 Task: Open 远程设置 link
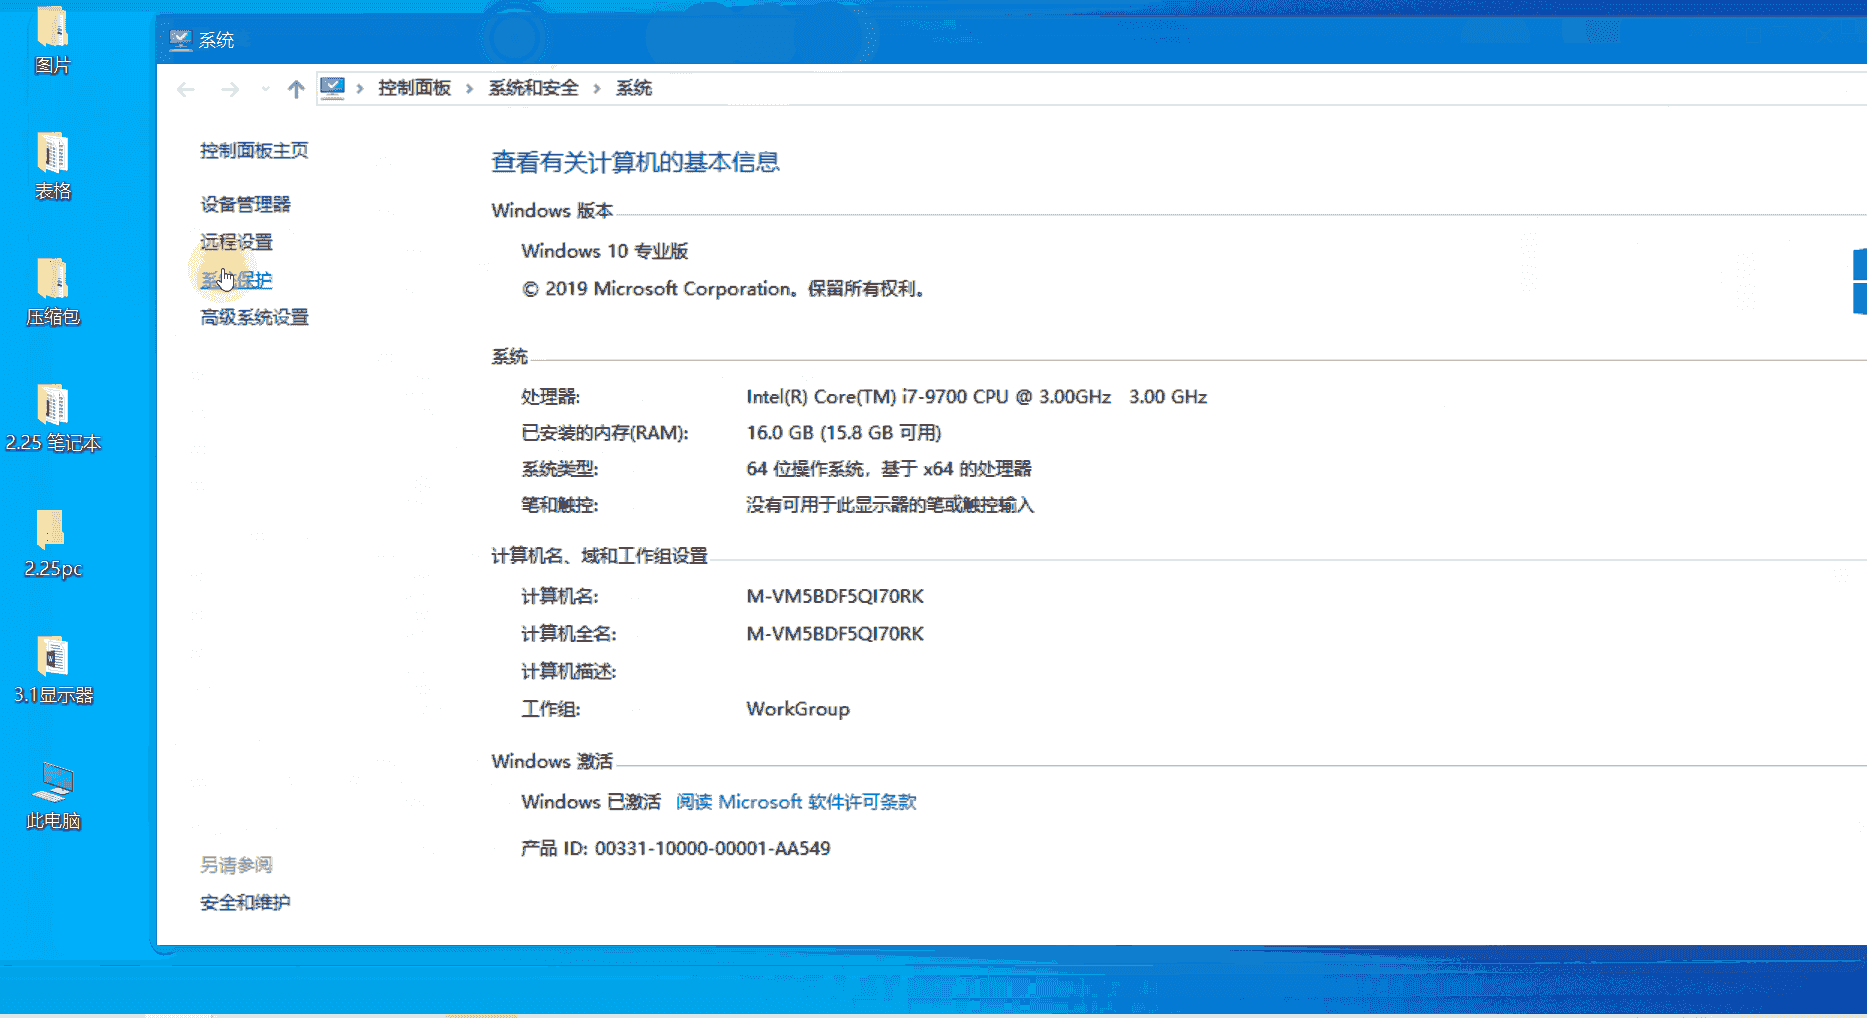tap(236, 242)
